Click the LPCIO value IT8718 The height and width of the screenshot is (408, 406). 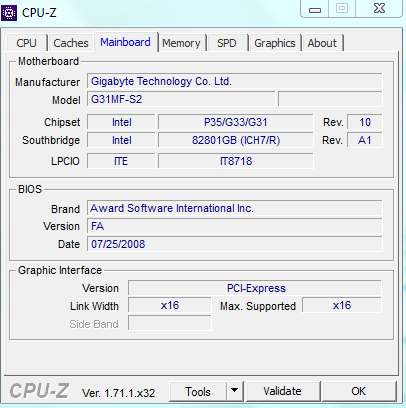pyautogui.click(x=236, y=161)
